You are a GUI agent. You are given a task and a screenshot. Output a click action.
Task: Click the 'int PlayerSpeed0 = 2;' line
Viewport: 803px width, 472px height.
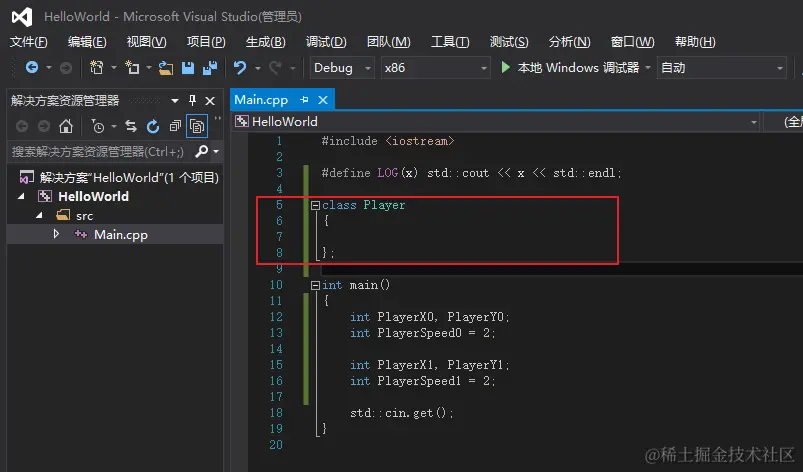422,333
